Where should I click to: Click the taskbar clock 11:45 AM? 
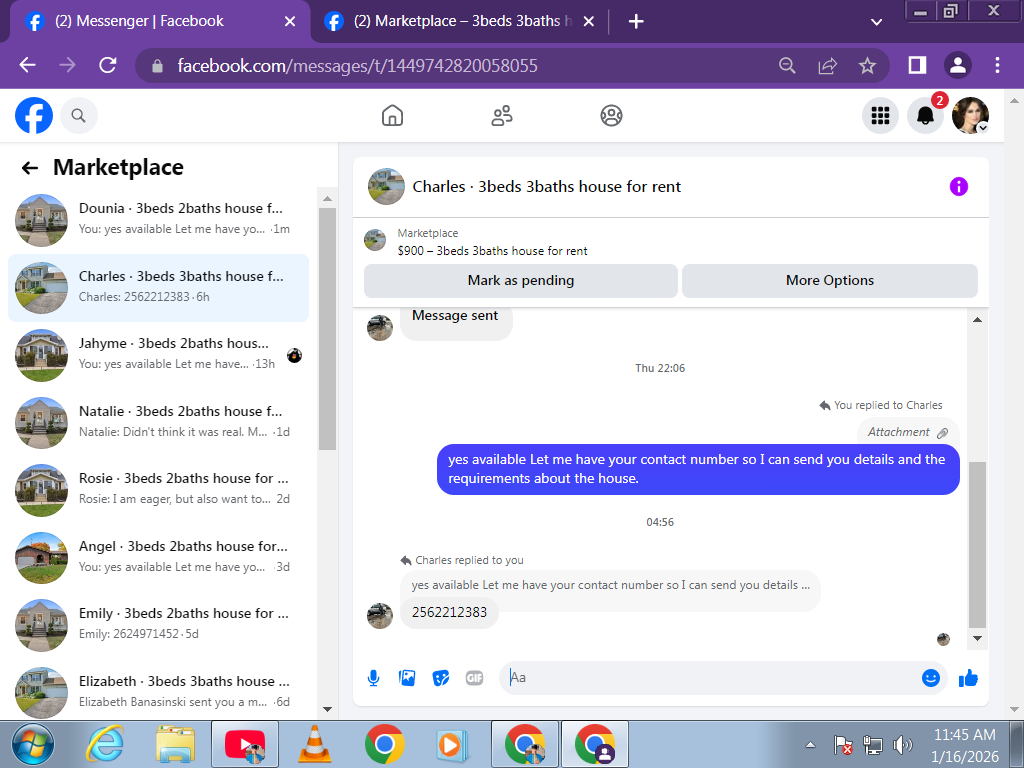(965, 735)
